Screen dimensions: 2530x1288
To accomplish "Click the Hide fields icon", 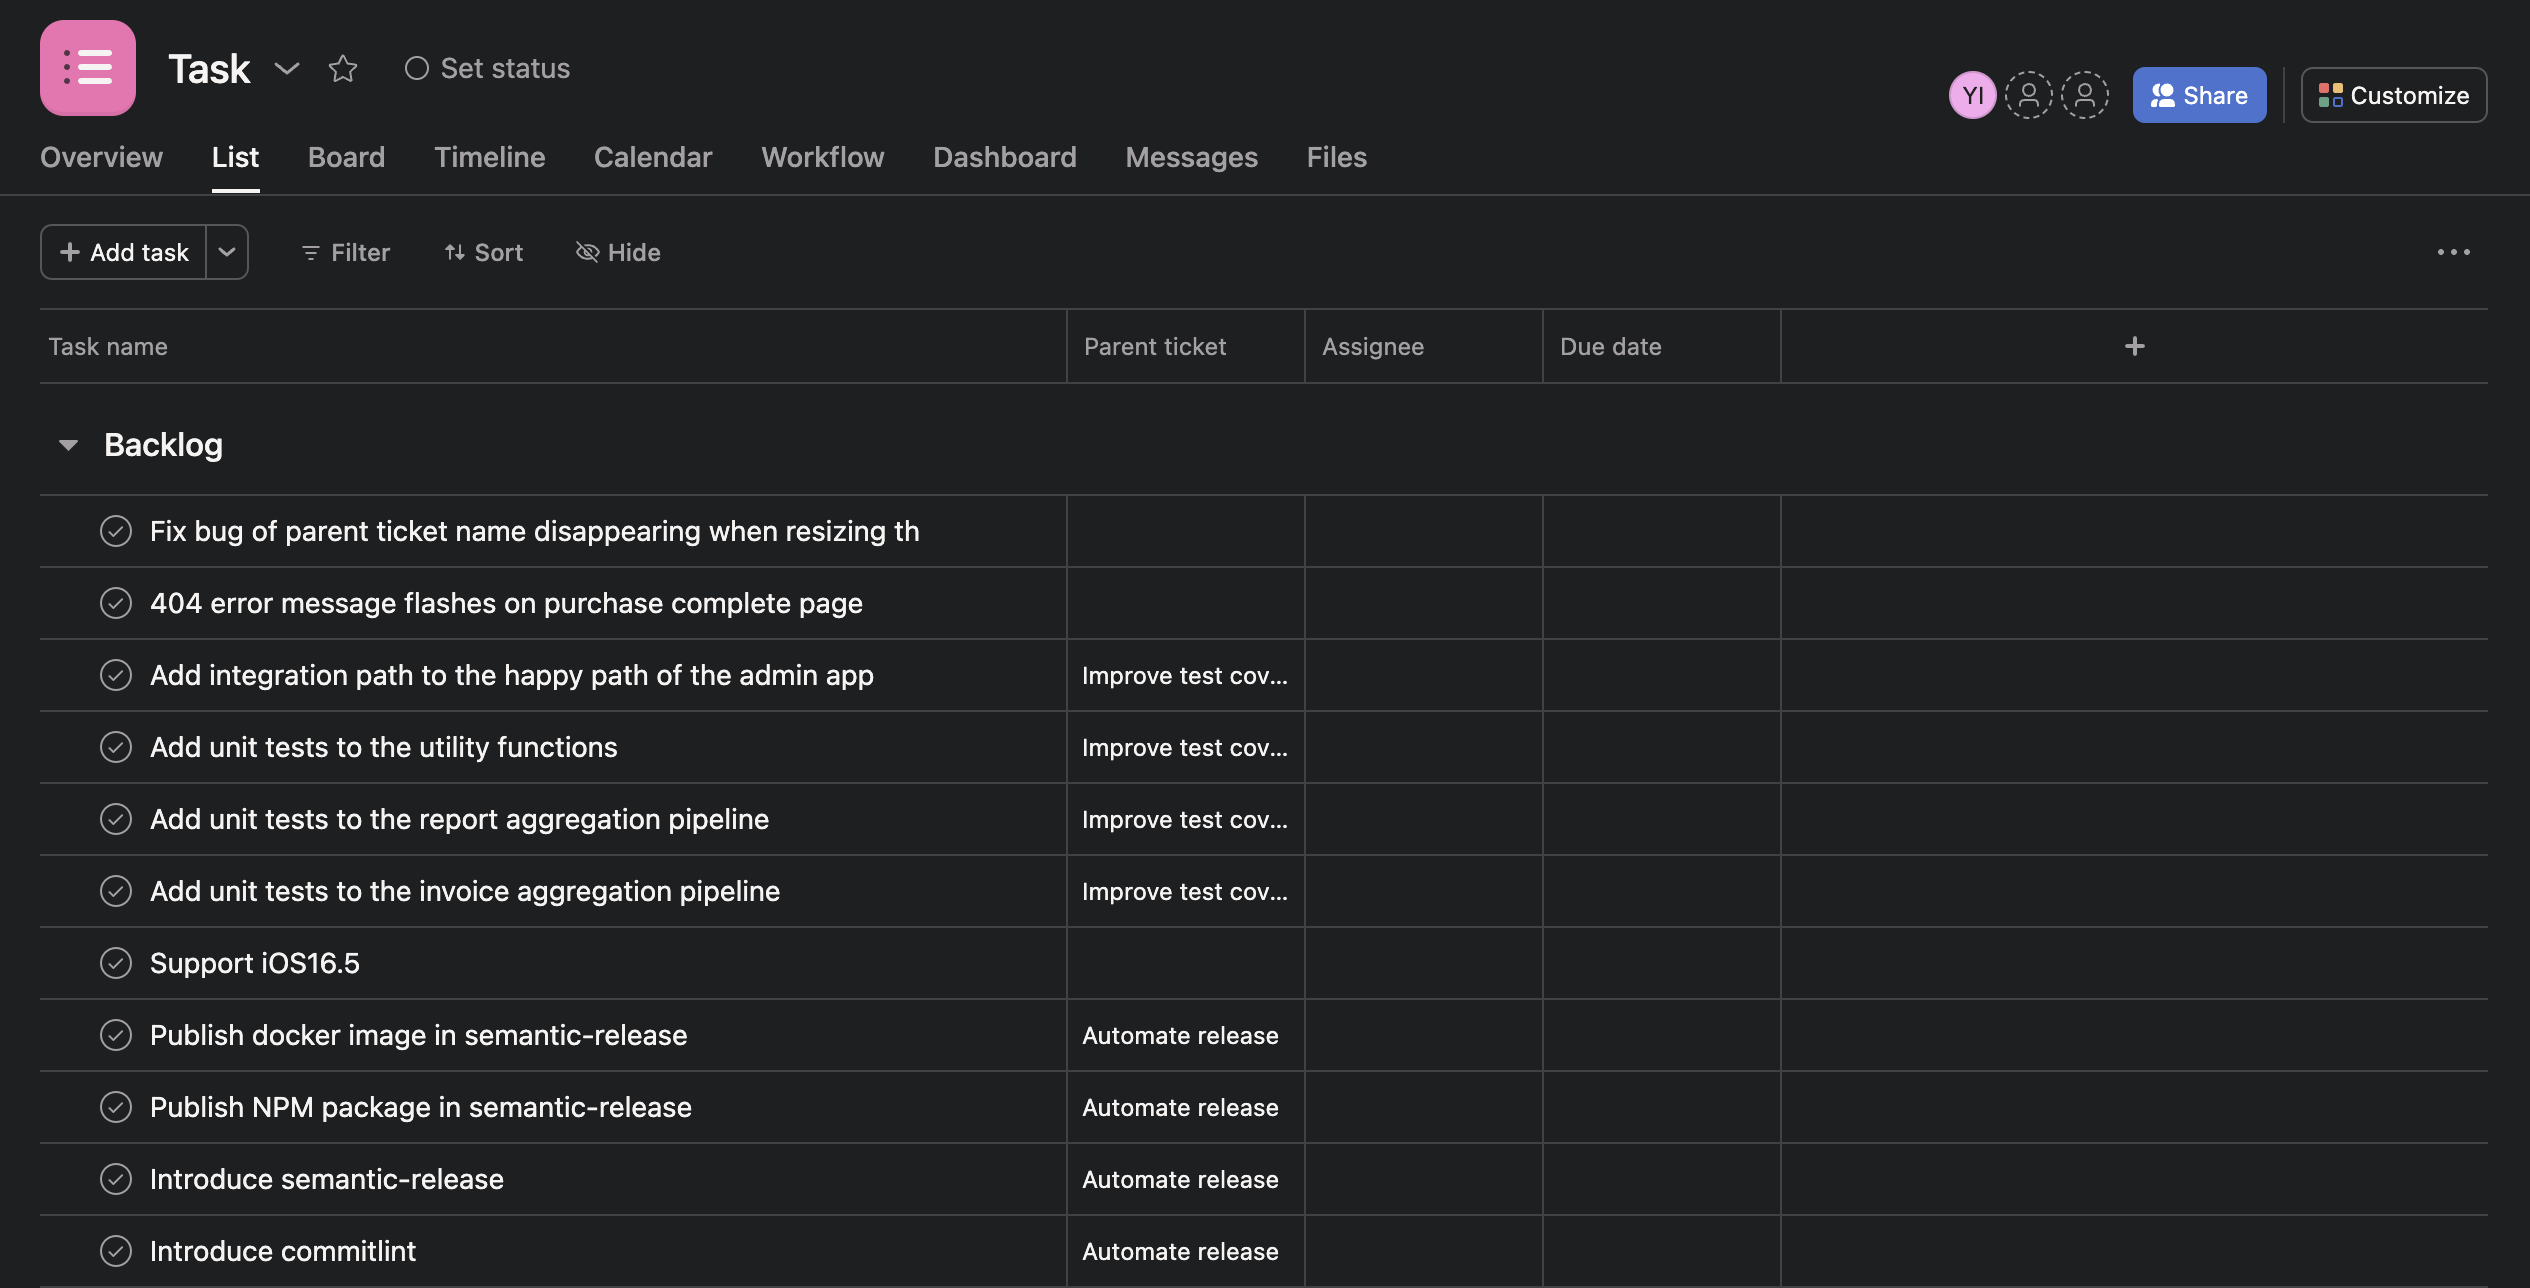I will point(587,252).
